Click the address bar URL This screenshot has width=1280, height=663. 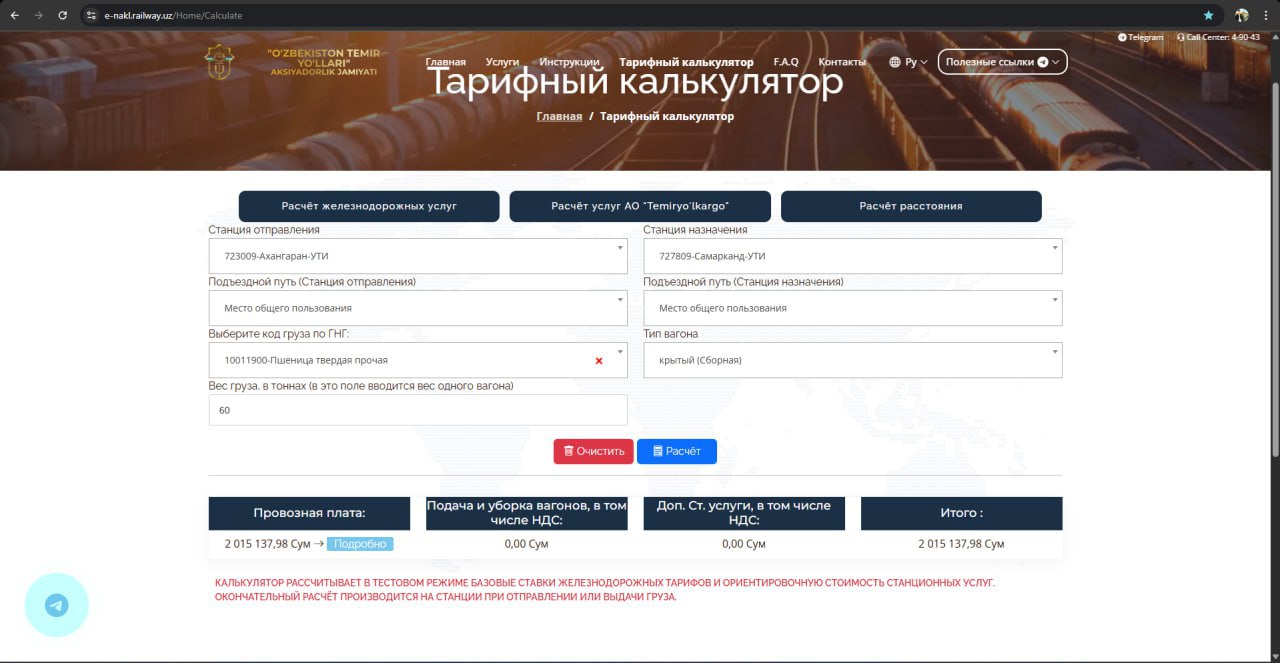[173, 15]
